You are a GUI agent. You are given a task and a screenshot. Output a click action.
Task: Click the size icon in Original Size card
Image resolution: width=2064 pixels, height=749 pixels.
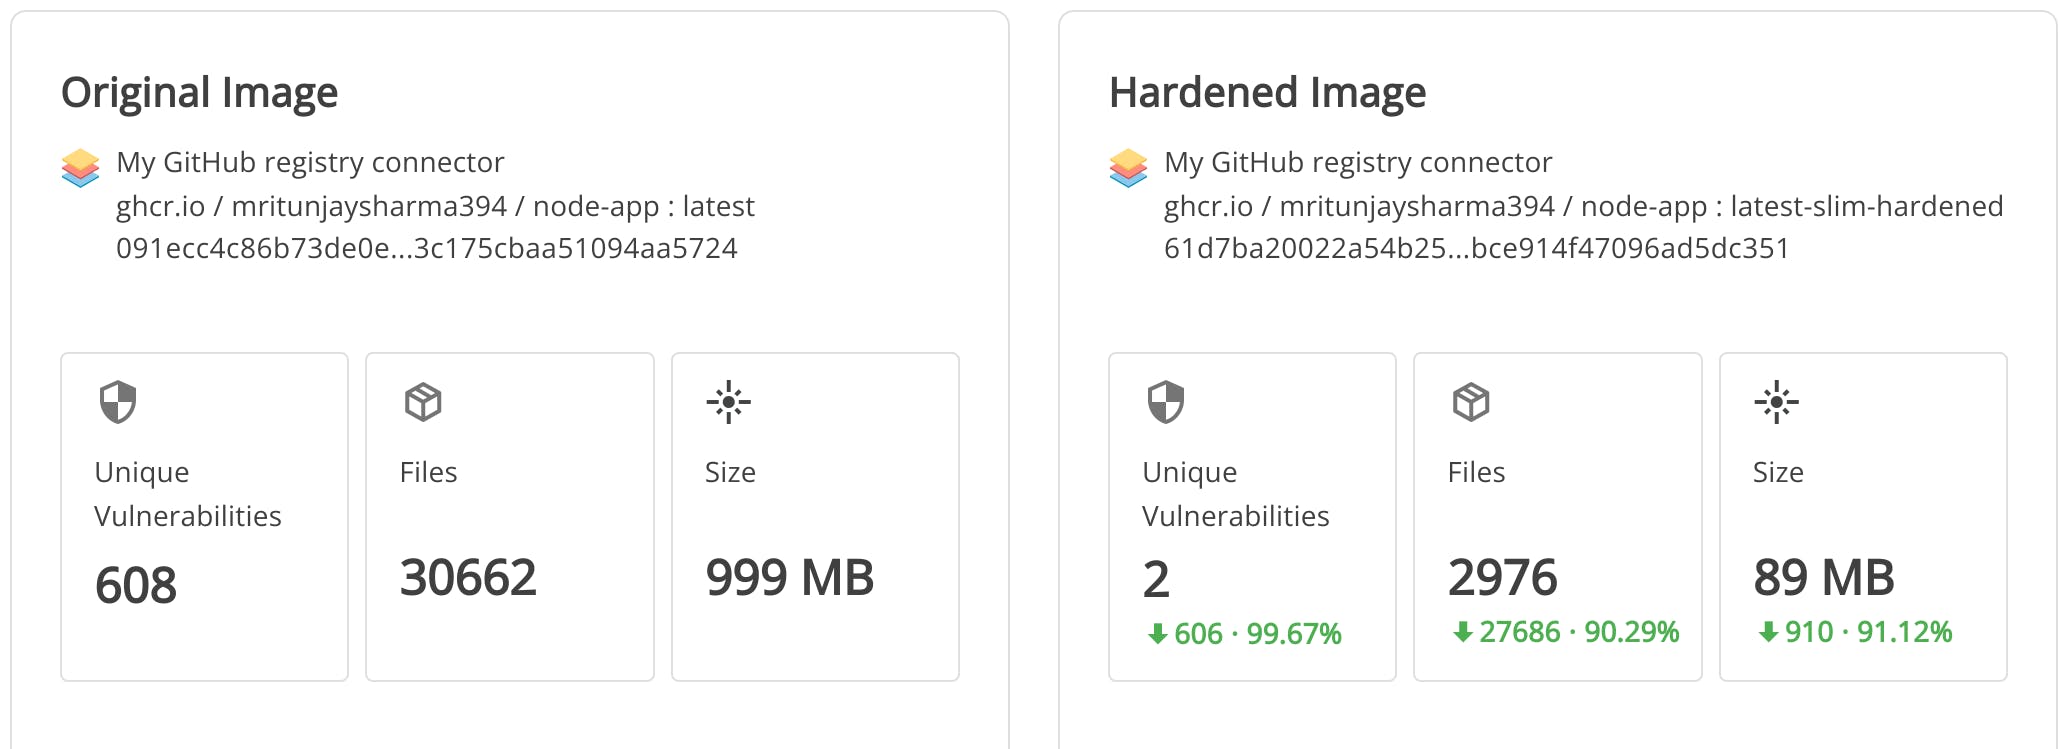pyautogui.click(x=729, y=402)
